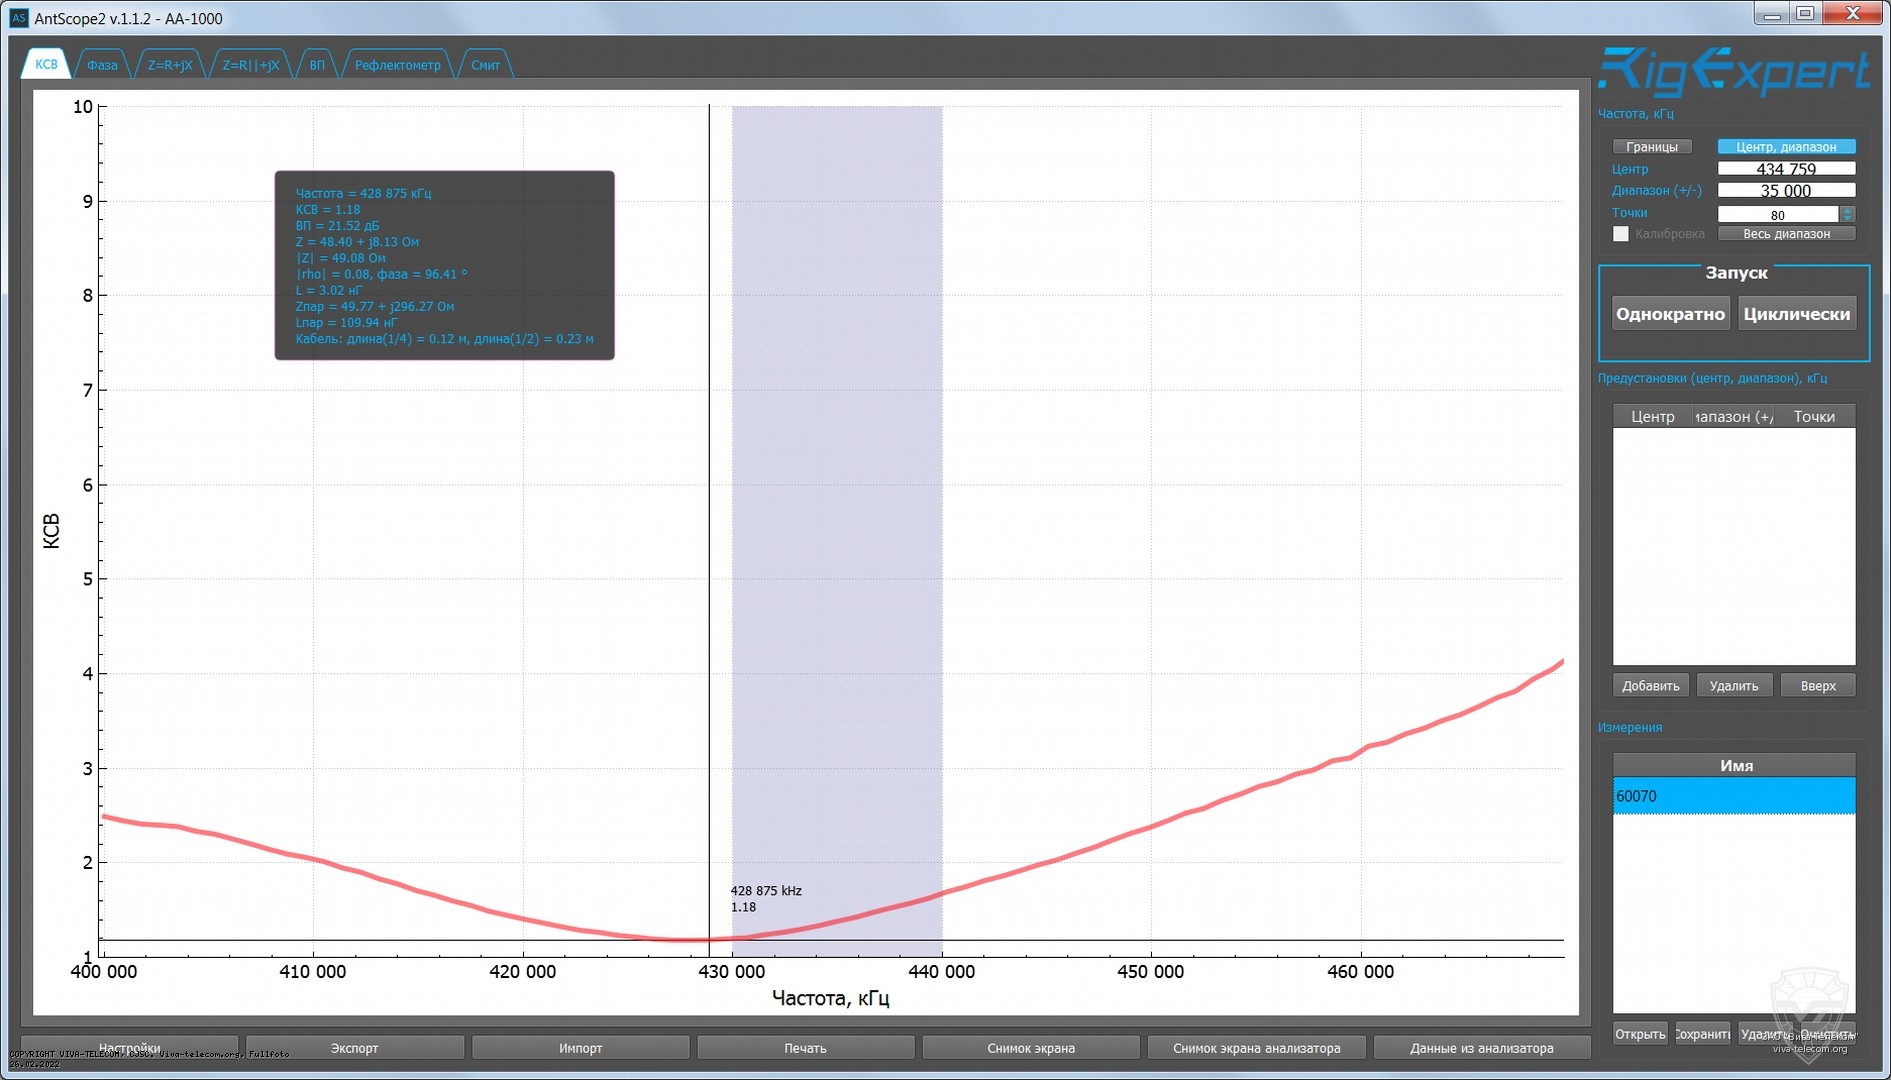Switch to Границы frequency mode
The width and height of the screenshot is (1891, 1080).
click(x=1651, y=147)
